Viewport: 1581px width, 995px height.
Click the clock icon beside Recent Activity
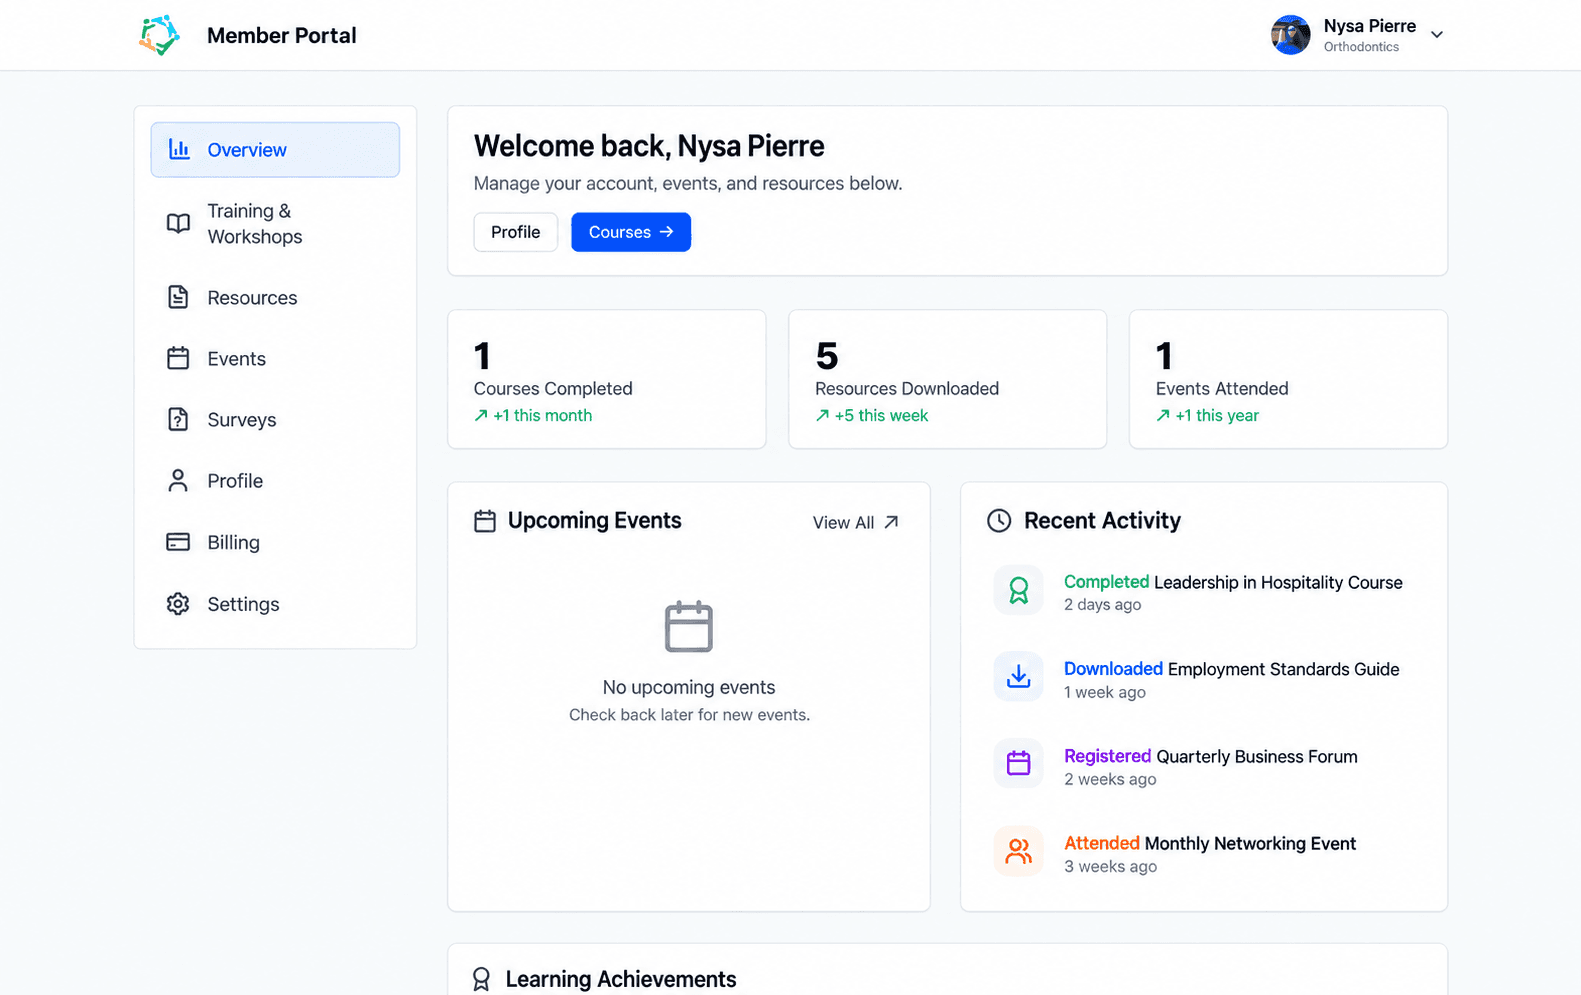point(999,521)
